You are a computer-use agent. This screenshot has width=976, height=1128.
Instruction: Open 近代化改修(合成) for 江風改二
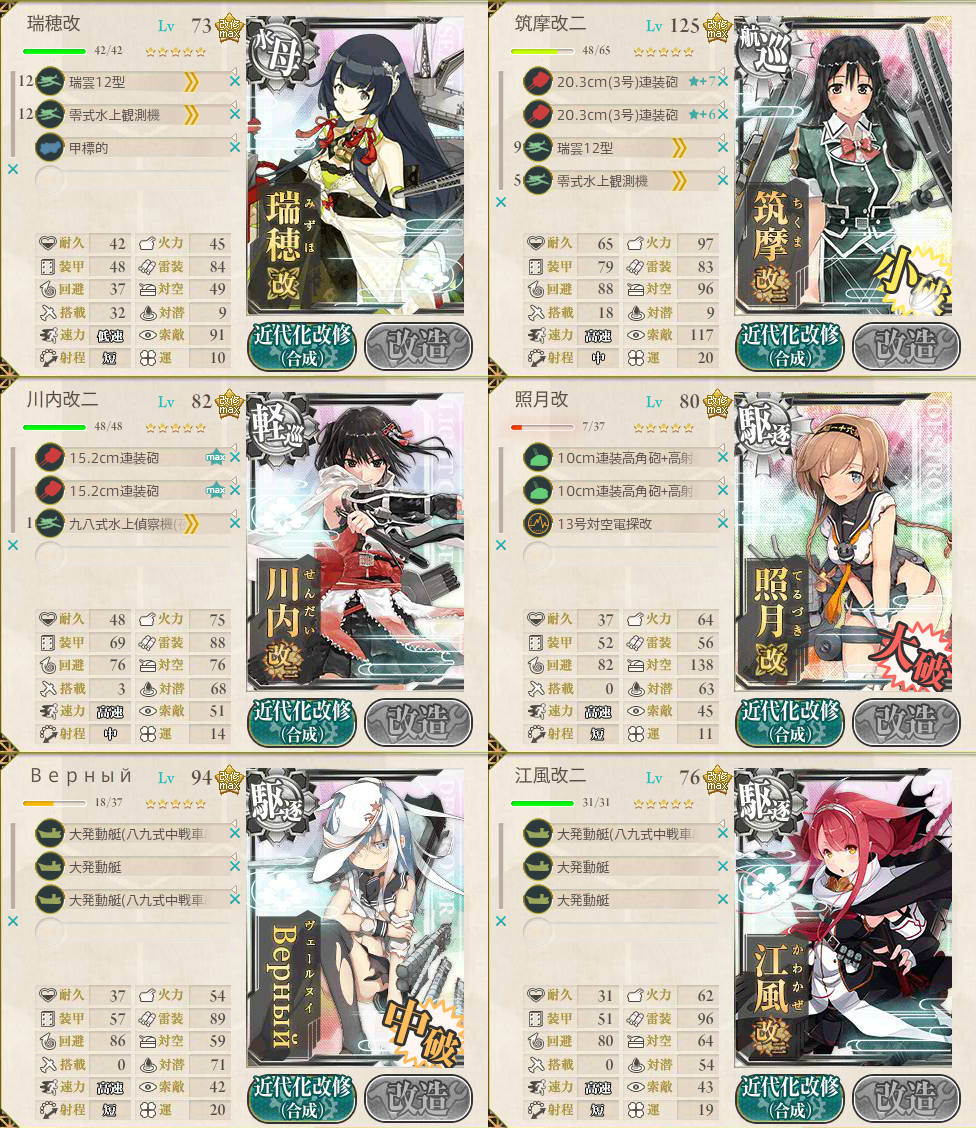click(x=790, y=1097)
